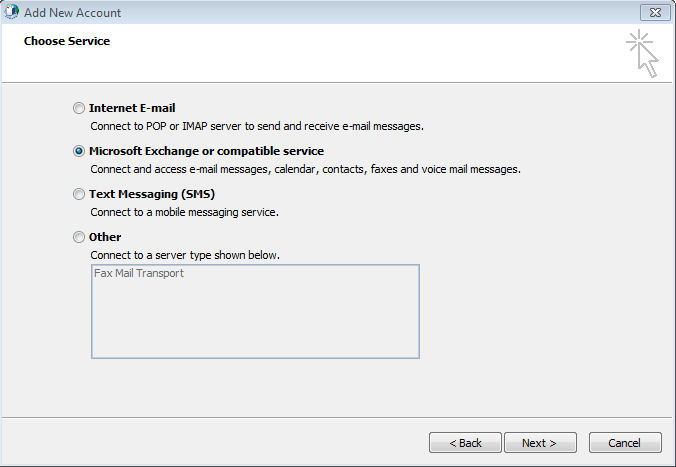
Task: Click the "Connect to POP or IMAP server" description
Action: 257,126
